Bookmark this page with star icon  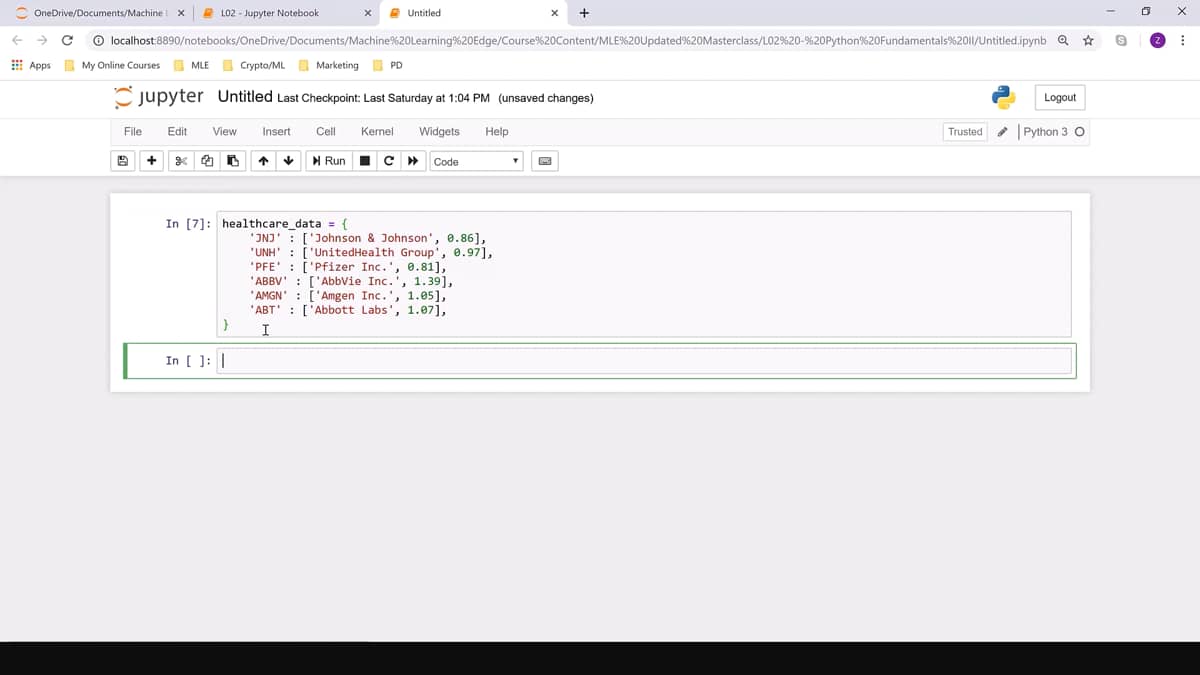point(1088,40)
